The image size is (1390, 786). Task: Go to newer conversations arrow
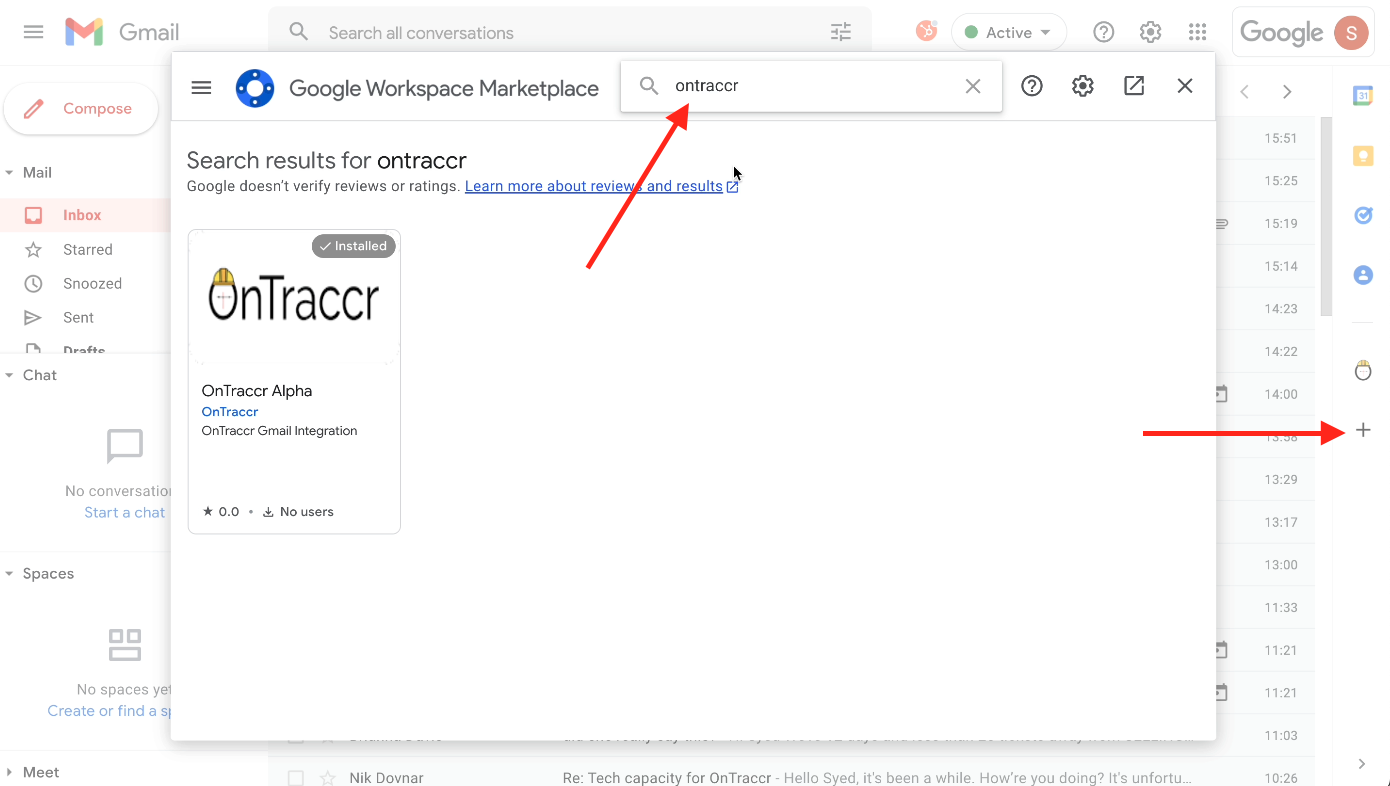pyautogui.click(x=1245, y=92)
